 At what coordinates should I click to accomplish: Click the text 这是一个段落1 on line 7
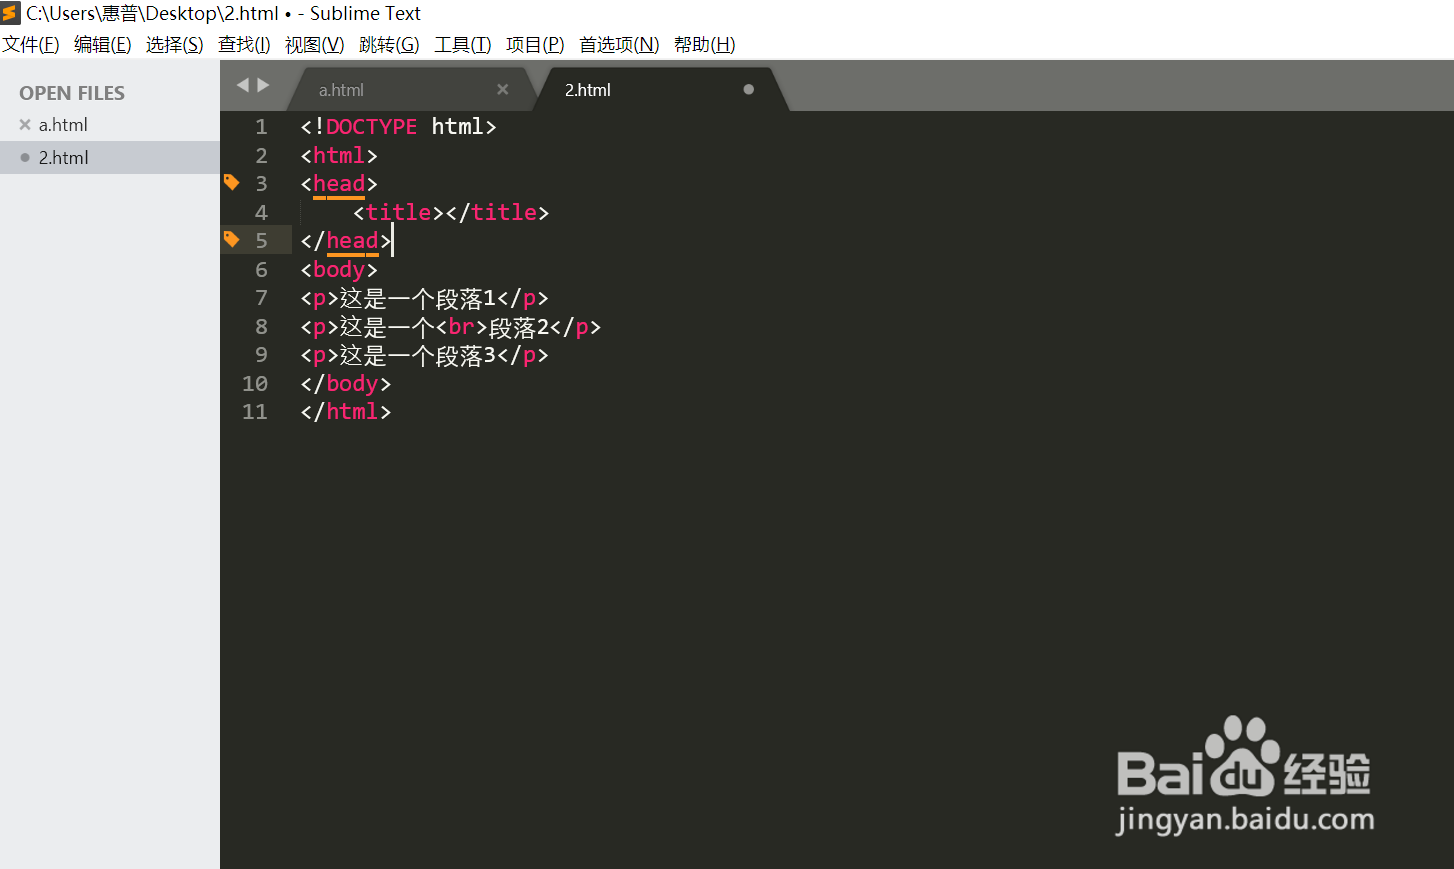418,299
